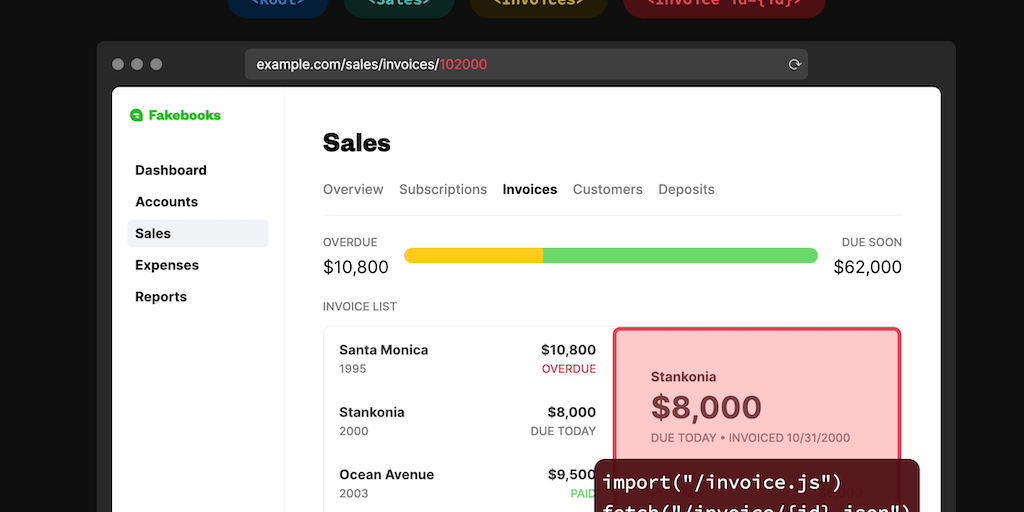Open the Santa Monica invoice row
Viewport: 1024px width, 512px height.
467,359
